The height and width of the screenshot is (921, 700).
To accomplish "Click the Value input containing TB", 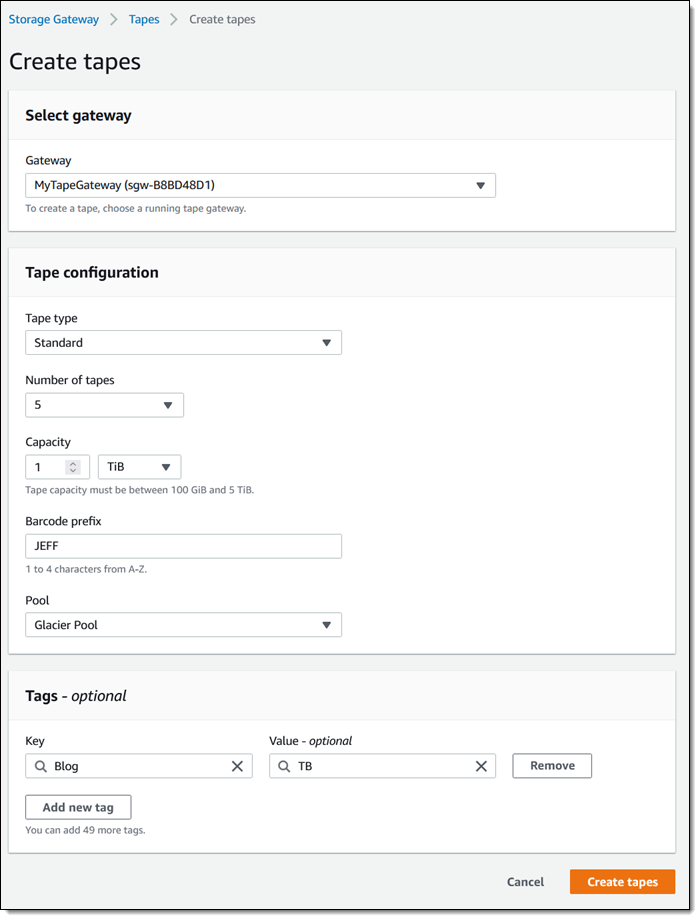I will [x=382, y=766].
